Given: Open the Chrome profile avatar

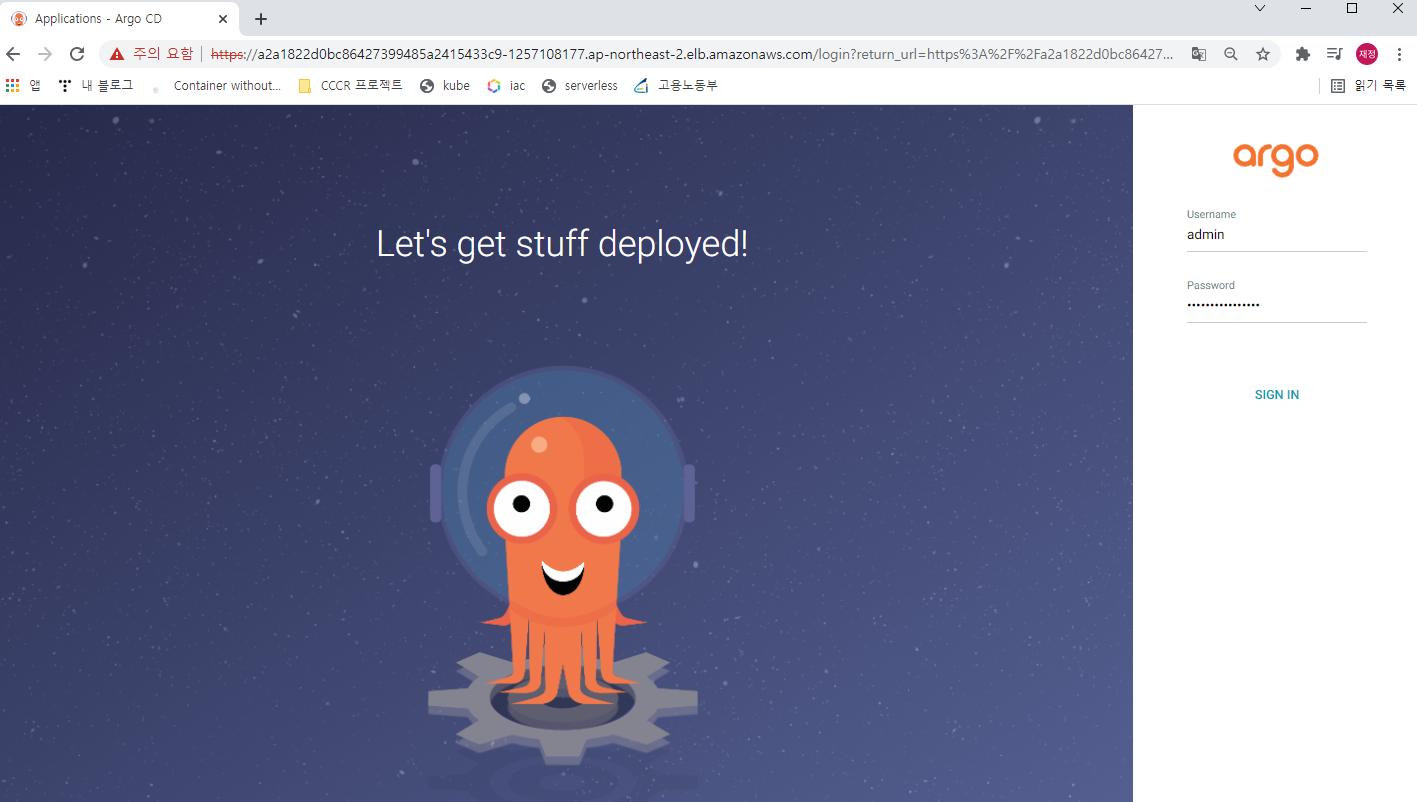Looking at the screenshot, I should tap(1367, 54).
